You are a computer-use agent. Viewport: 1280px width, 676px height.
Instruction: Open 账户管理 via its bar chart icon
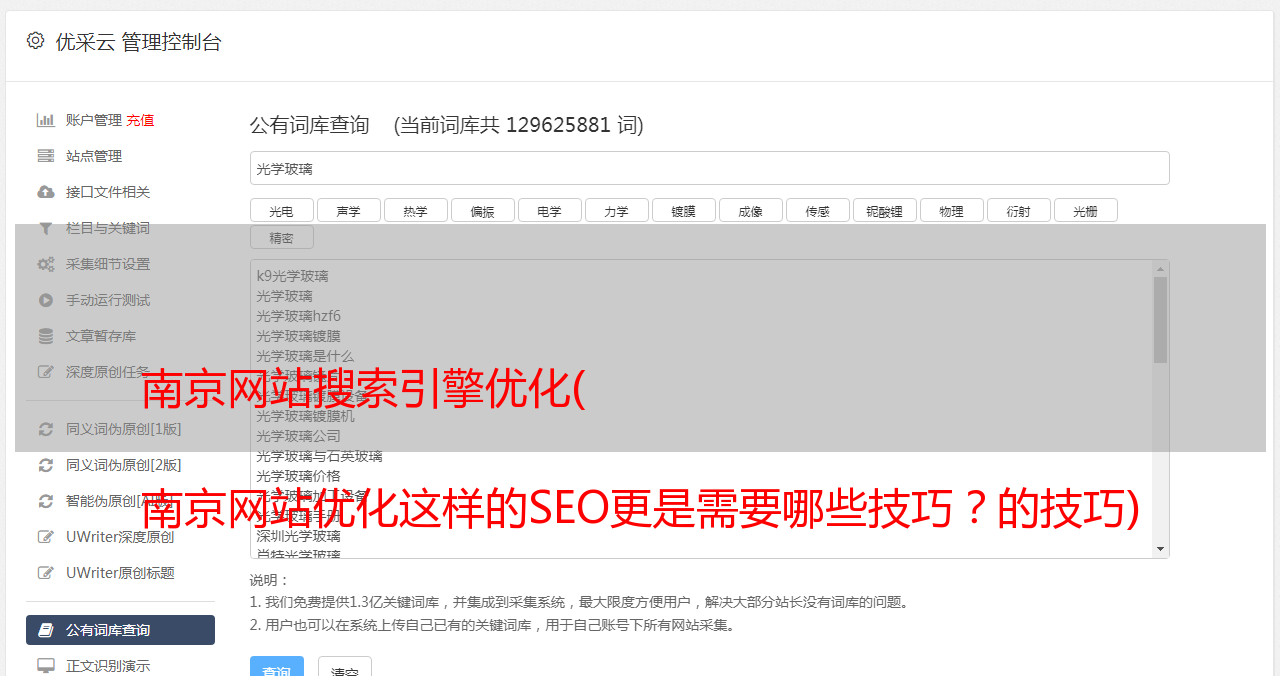coord(46,120)
